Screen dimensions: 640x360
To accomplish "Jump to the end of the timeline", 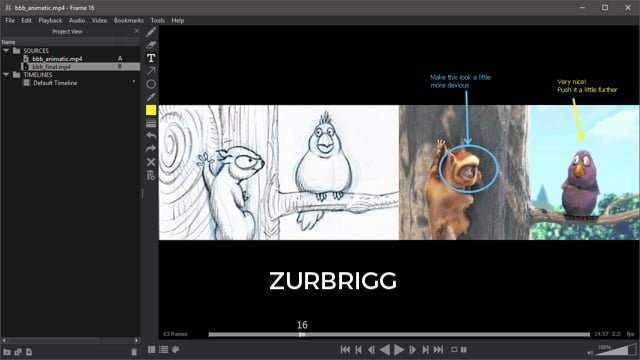I will click(438, 350).
